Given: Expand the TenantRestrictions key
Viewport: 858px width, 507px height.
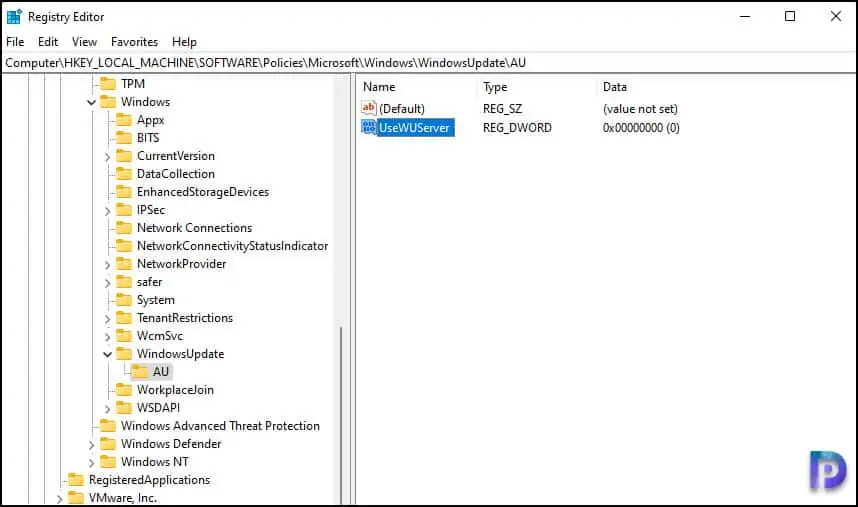Looking at the screenshot, I should [107, 319].
